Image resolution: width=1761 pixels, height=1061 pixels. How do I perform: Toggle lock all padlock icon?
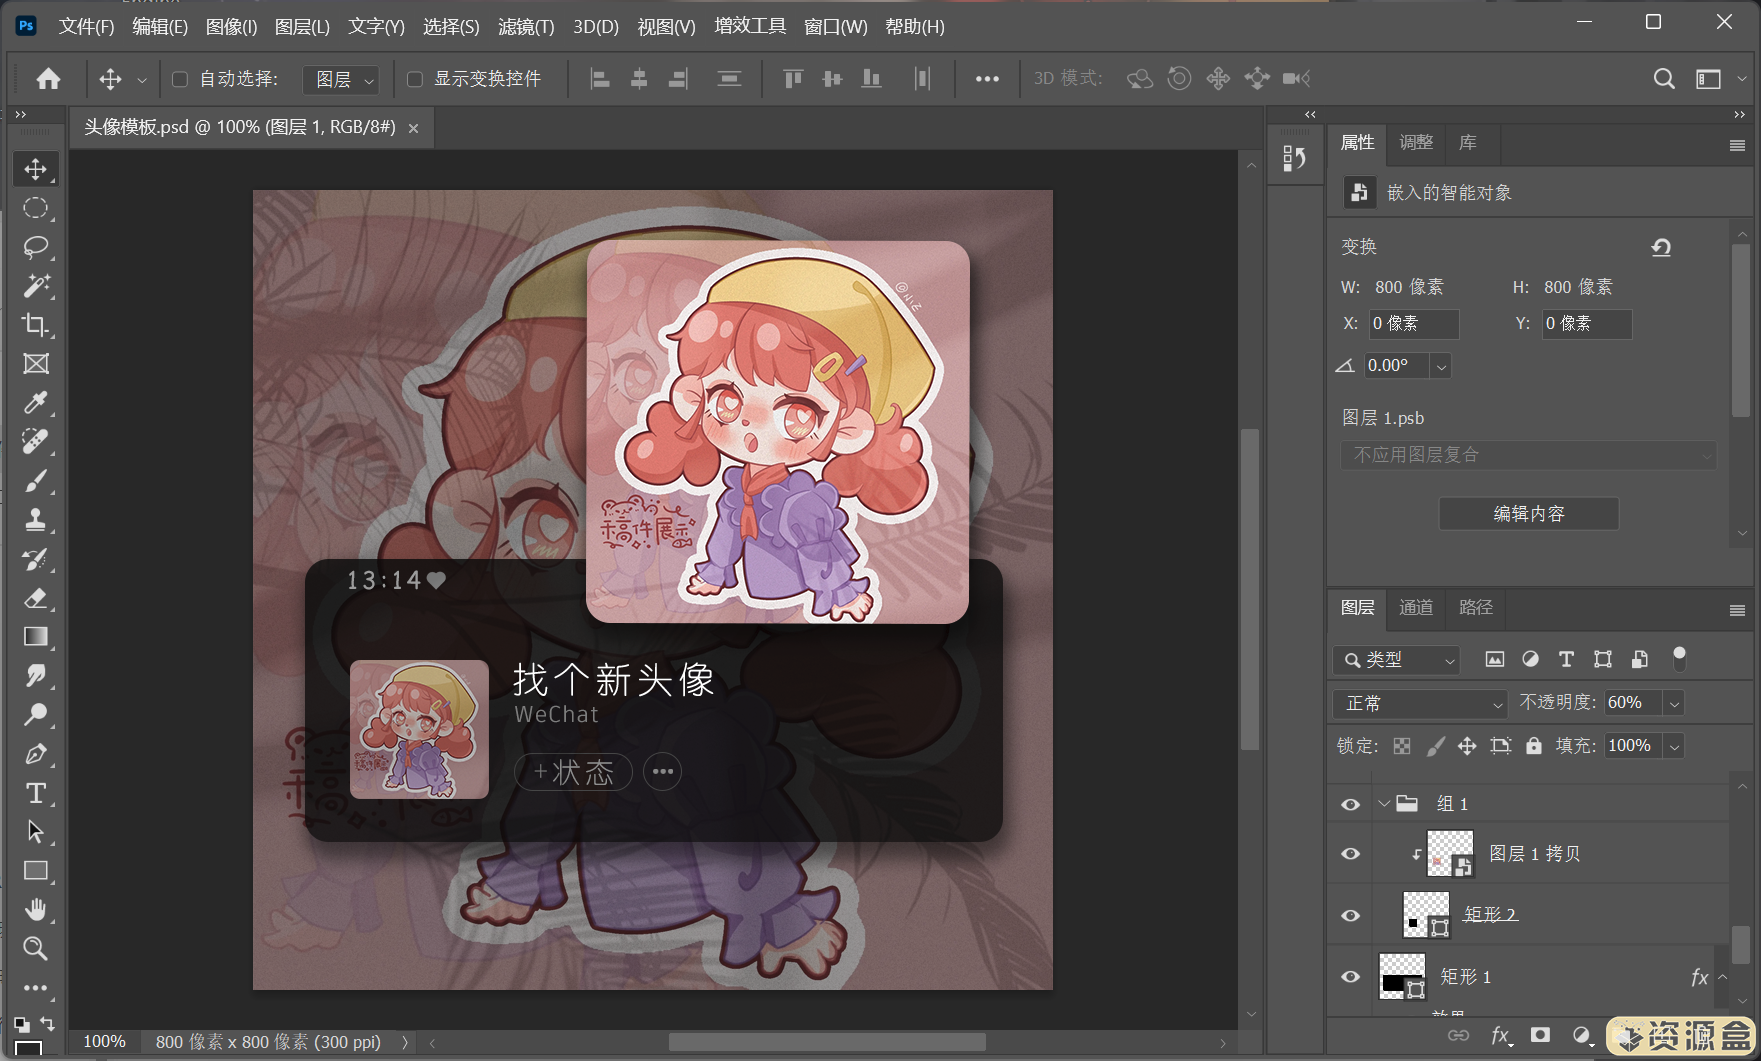point(1534,746)
